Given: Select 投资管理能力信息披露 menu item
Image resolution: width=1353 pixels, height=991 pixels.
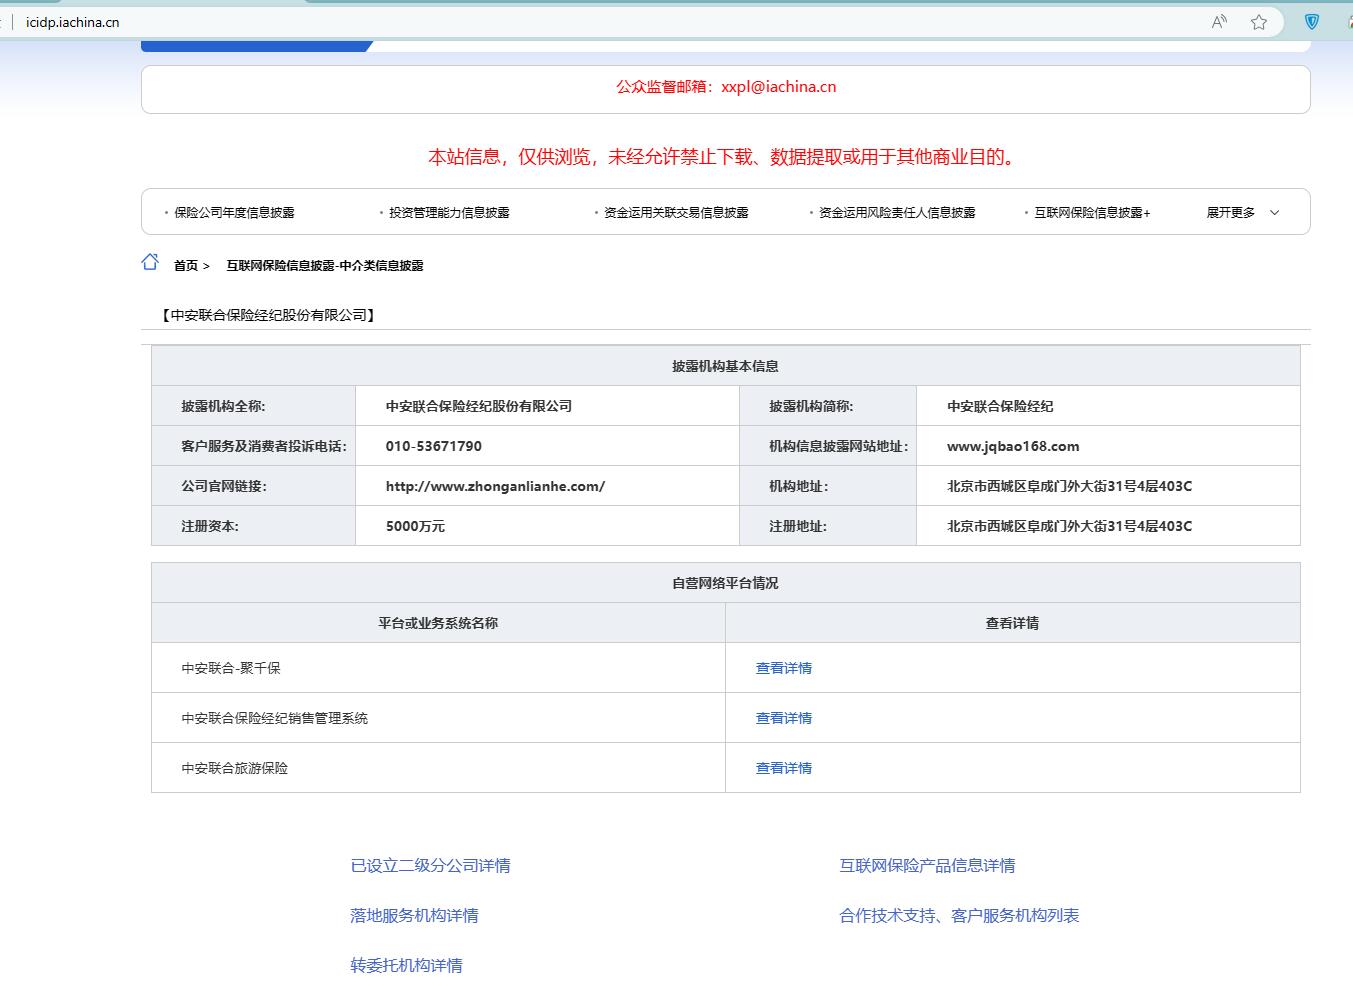Looking at the screenshot, I should point(449,213).
